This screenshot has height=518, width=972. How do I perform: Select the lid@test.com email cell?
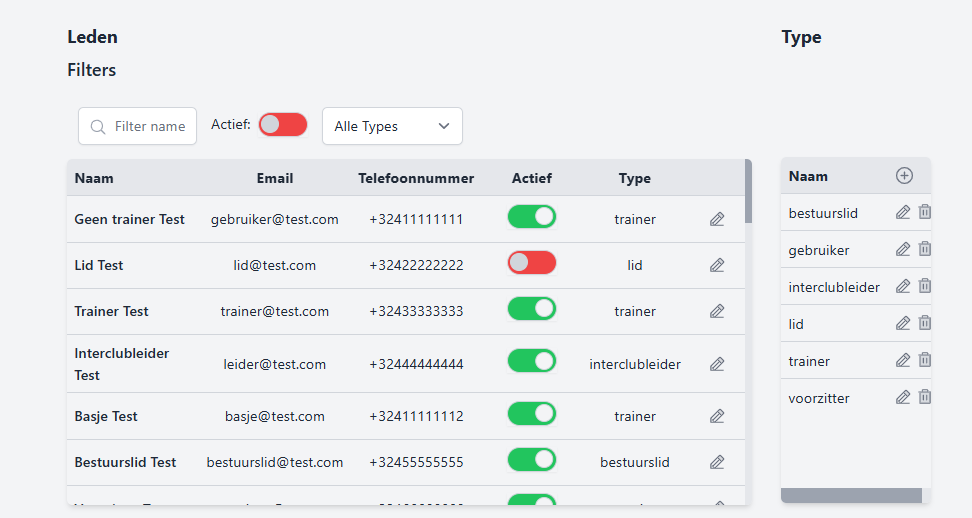click(x=275, y=265)
